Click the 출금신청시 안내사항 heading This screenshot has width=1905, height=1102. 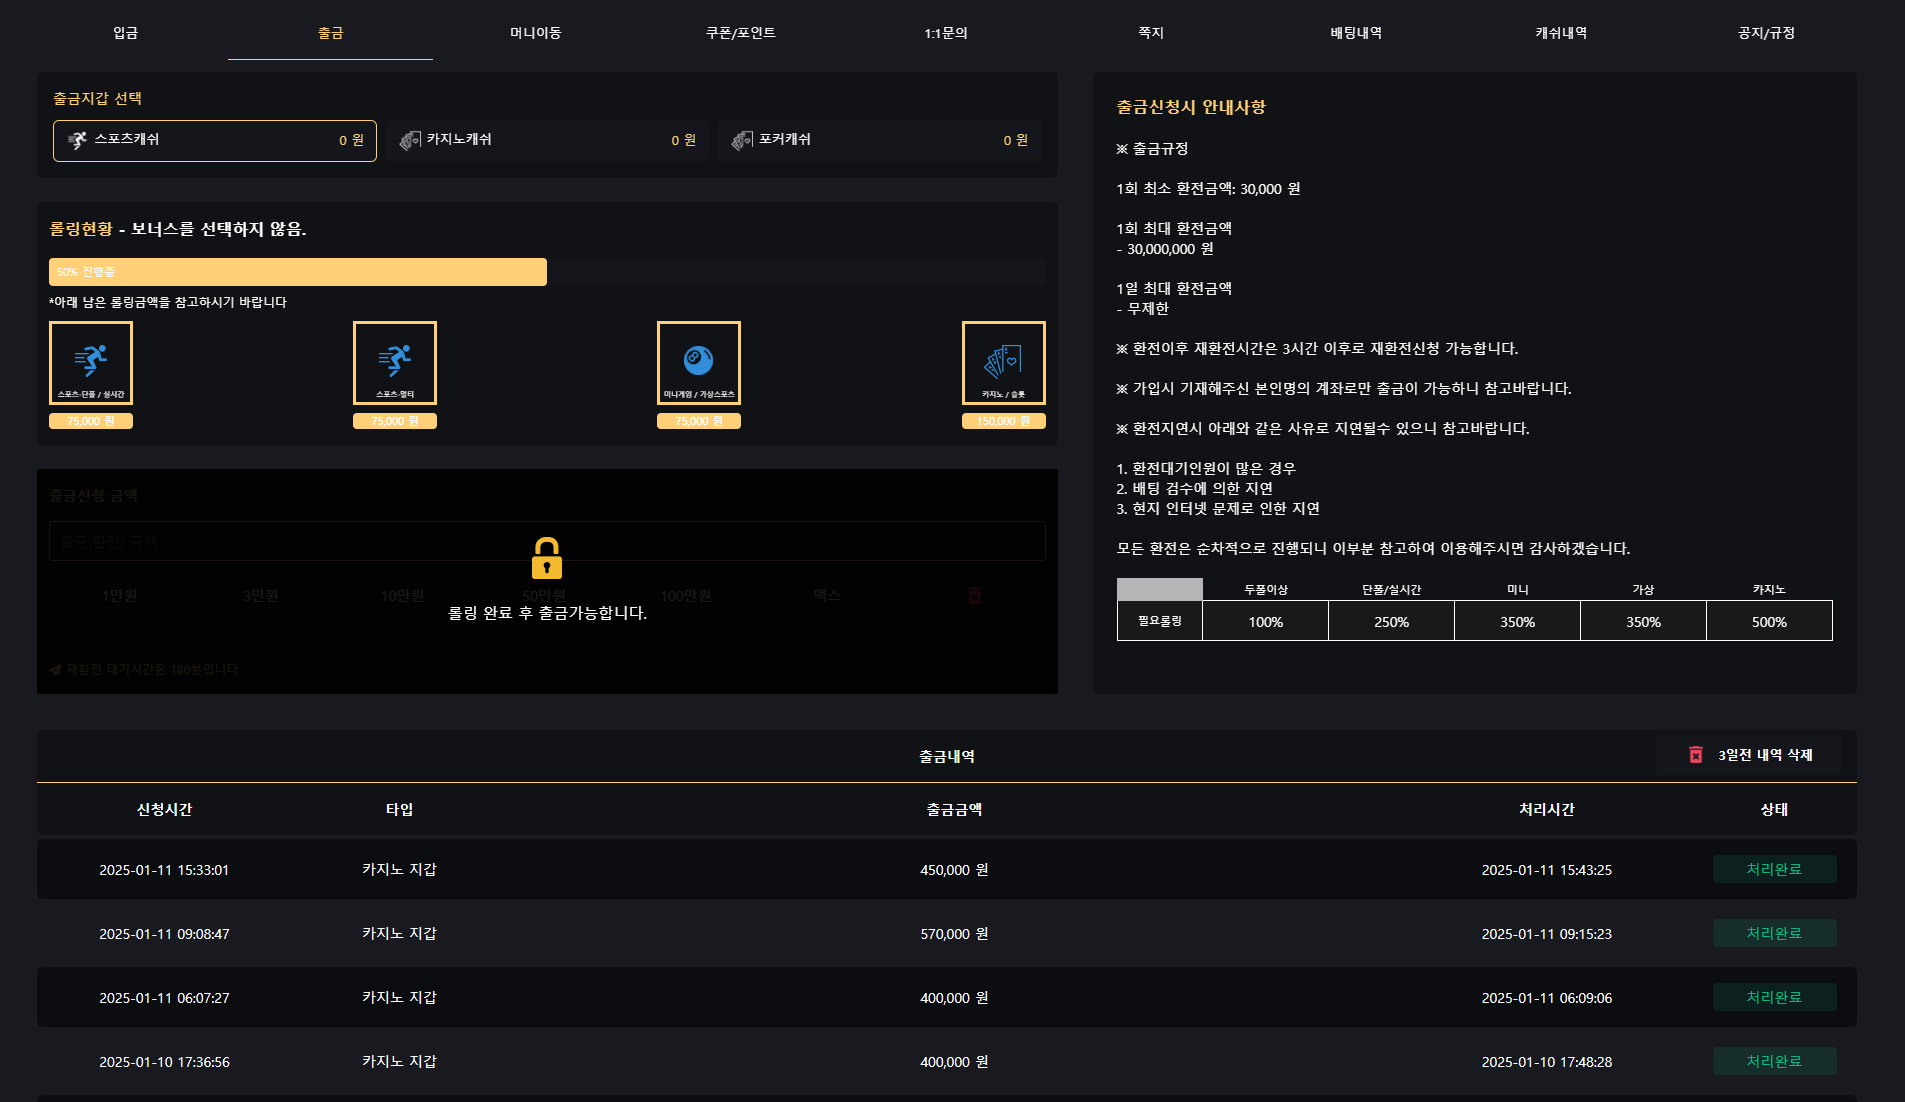[1191, 107]
